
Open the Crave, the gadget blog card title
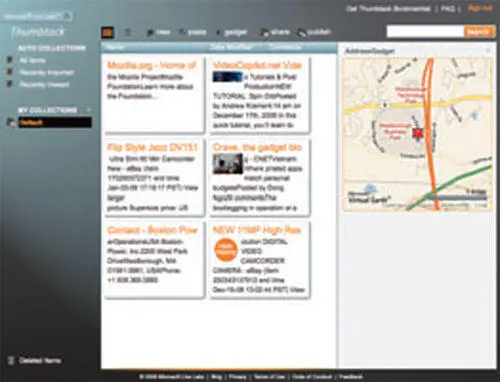[x=257, y=147]
